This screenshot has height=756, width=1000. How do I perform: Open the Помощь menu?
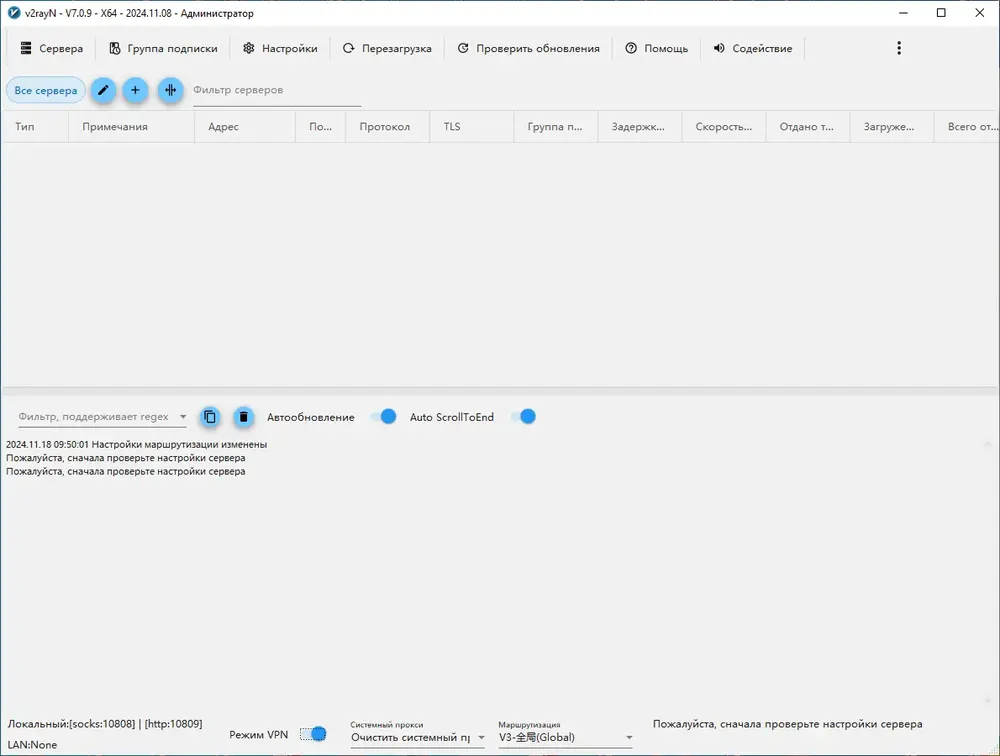click(x=656, y=48)
